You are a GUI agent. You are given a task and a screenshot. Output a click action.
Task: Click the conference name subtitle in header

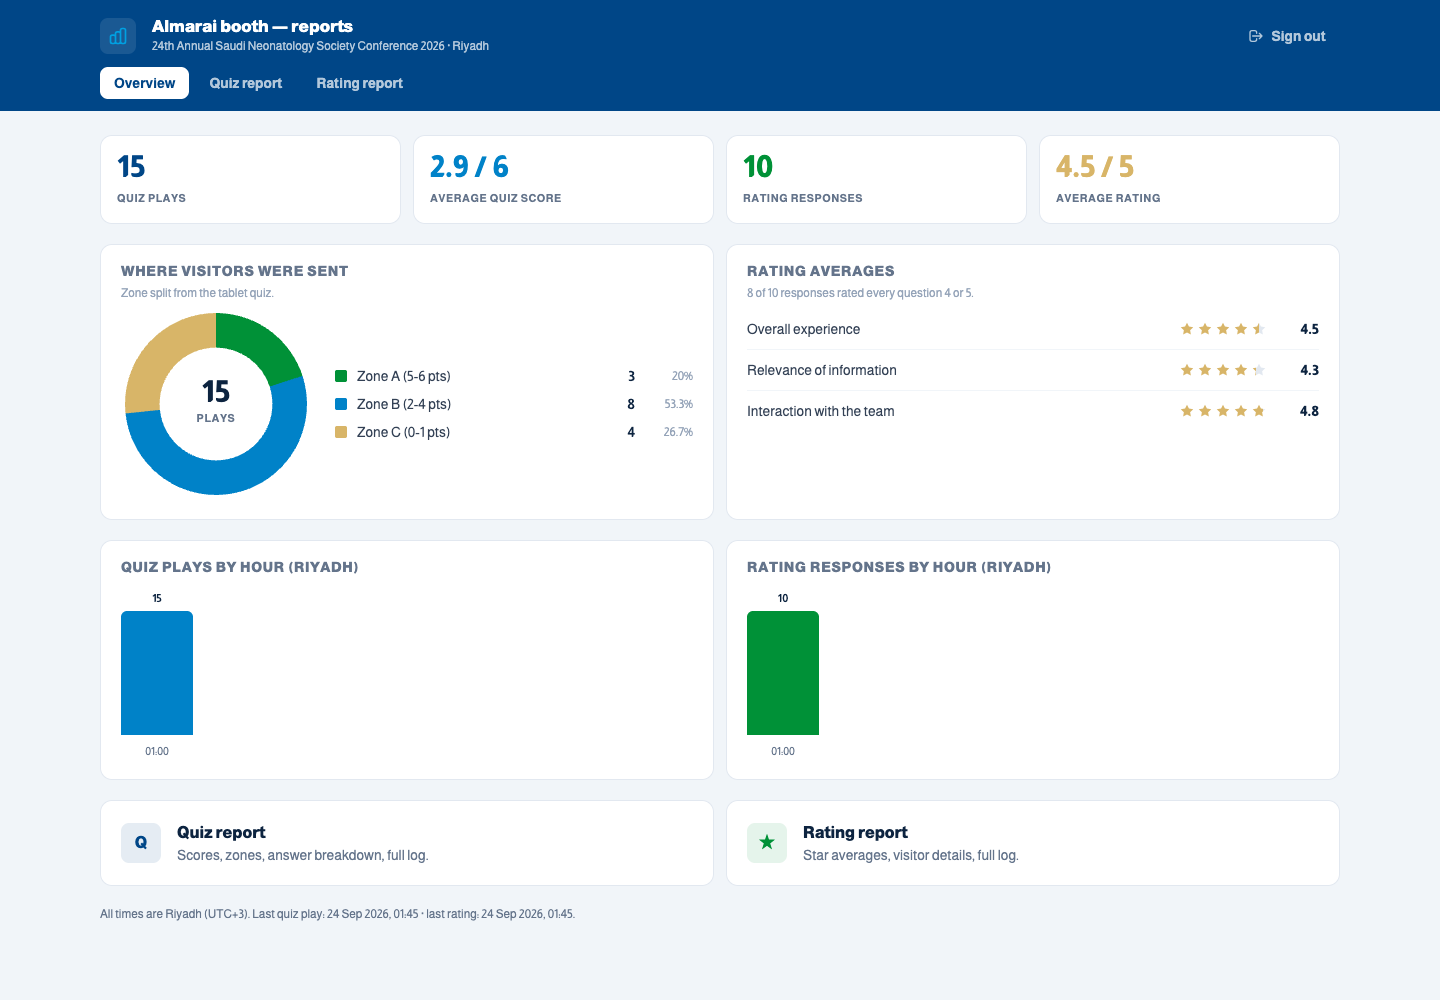(320, 46)
